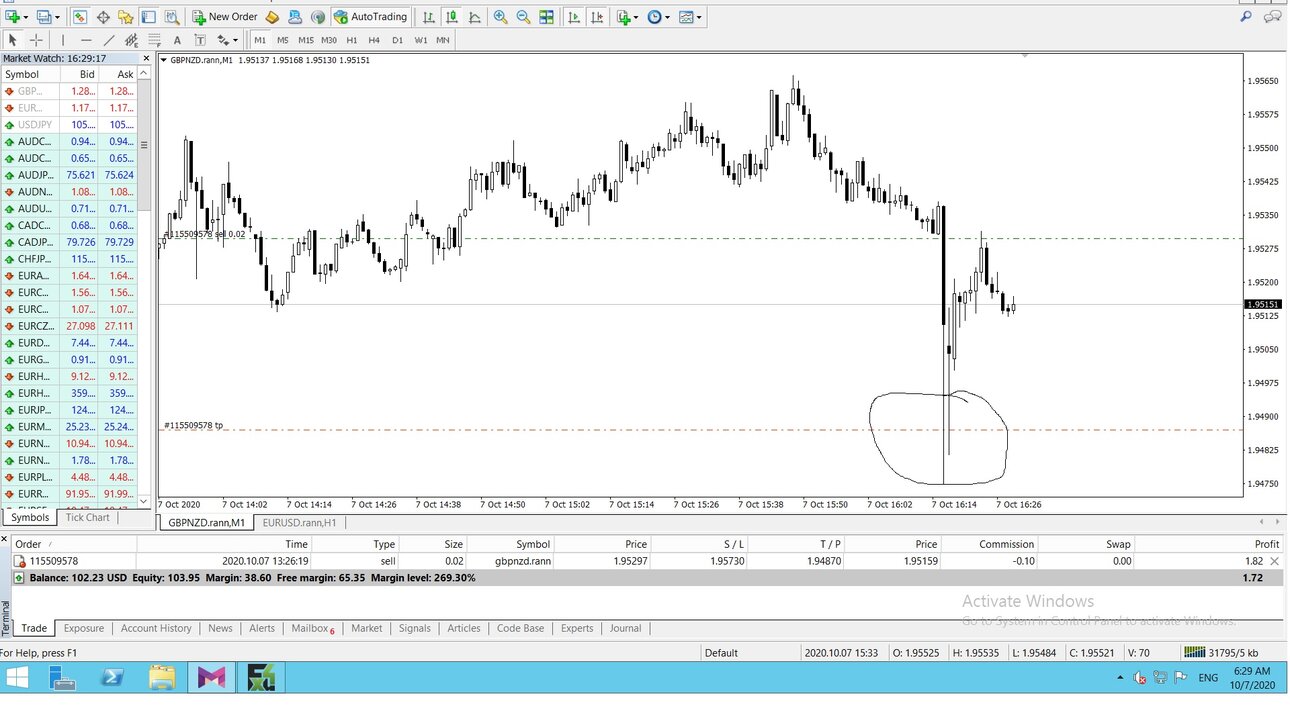The image size is (1290, 725).
Task: Switch the chart to H4 timeframe
Action: click(x=374, y=40)
